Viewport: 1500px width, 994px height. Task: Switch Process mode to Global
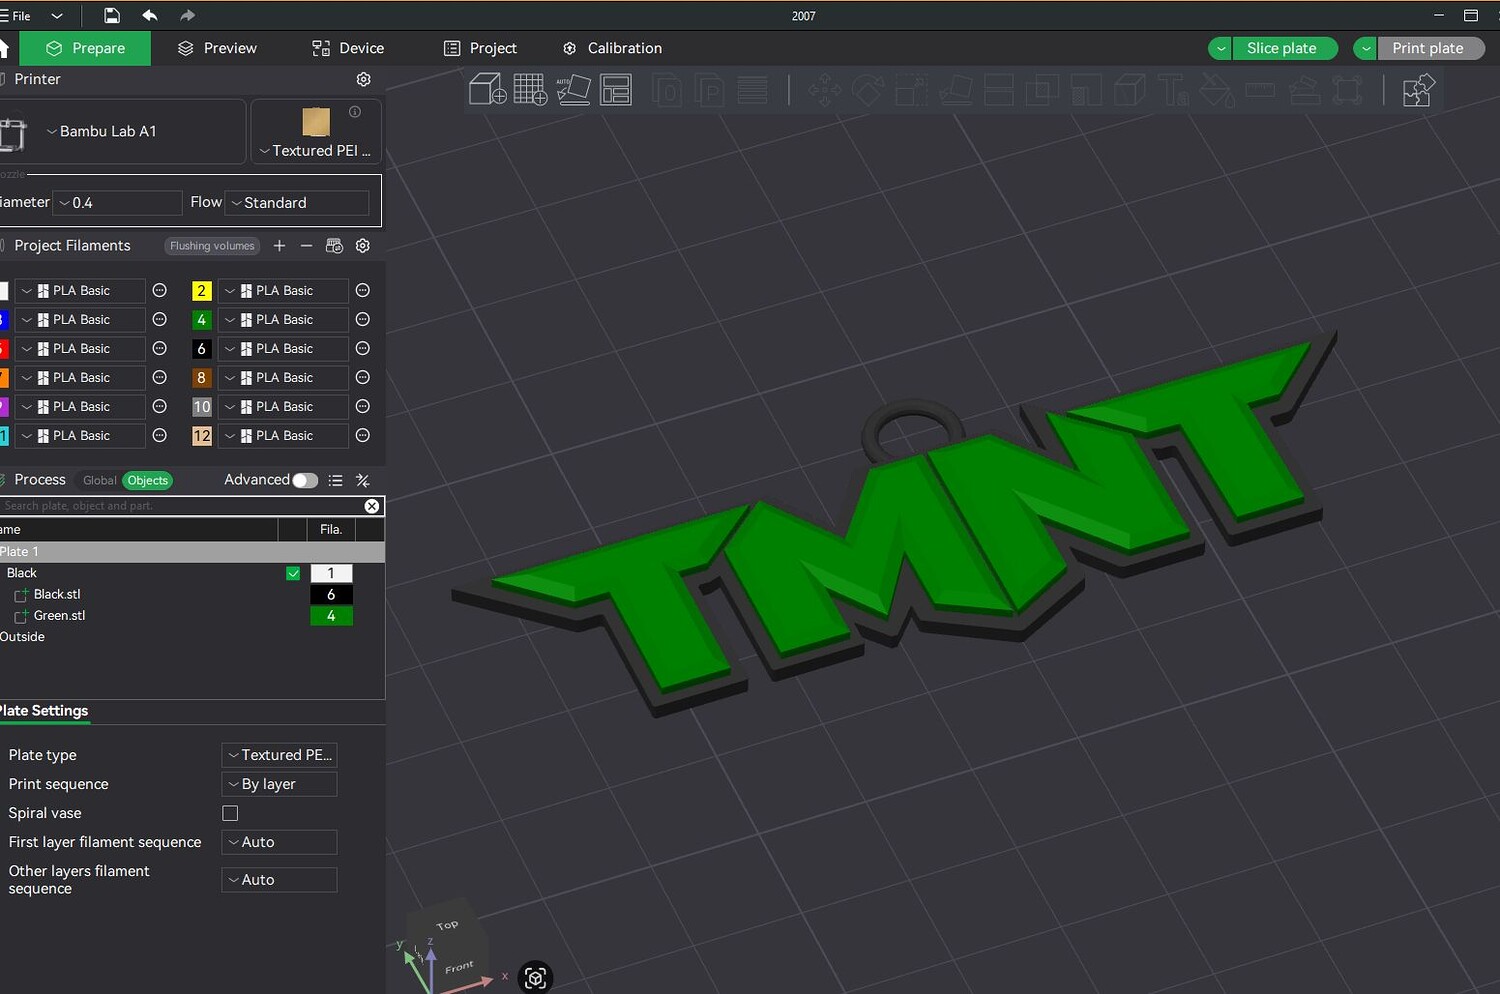(100, 481)
